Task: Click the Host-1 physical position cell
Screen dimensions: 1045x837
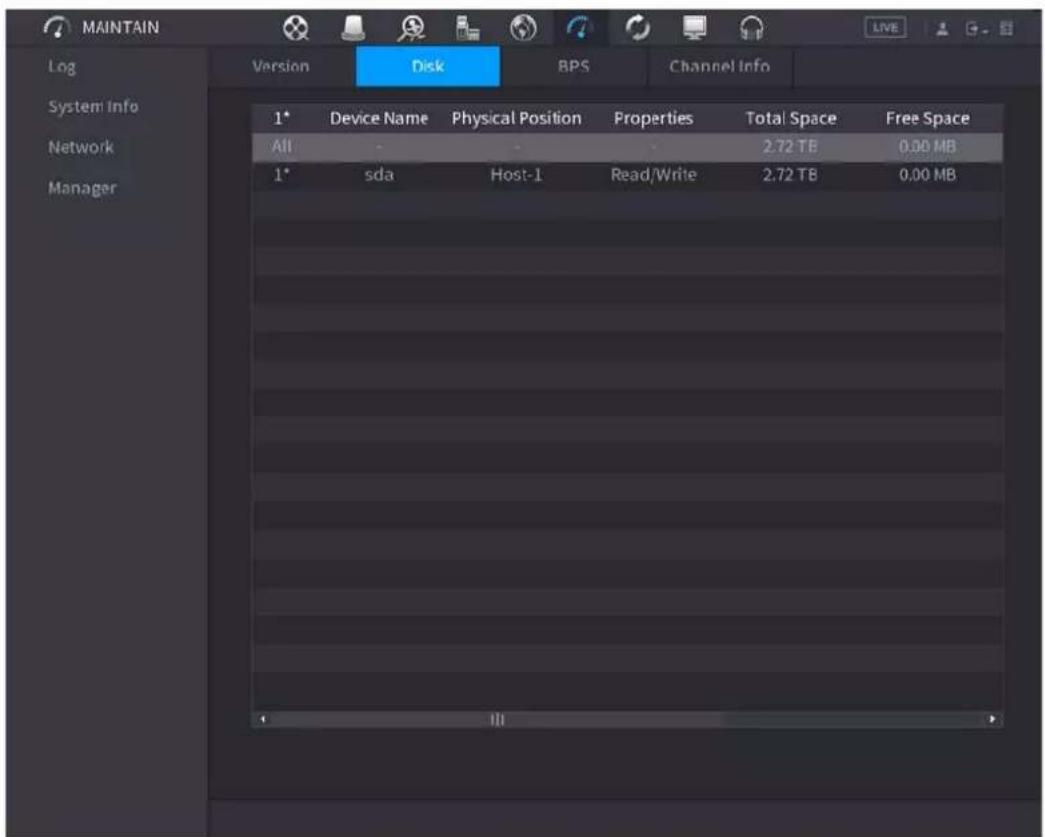Action: [x=517, y=175]
